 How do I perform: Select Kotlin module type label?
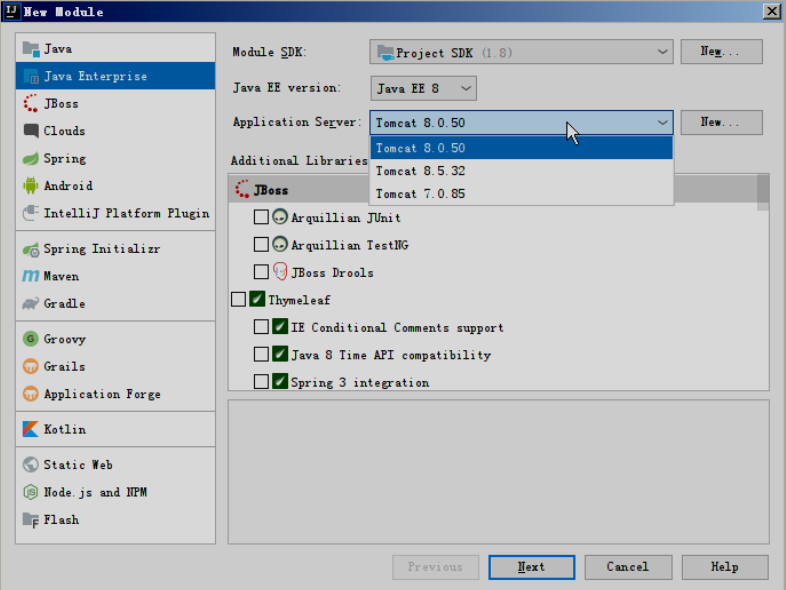(x=65, y=430)
